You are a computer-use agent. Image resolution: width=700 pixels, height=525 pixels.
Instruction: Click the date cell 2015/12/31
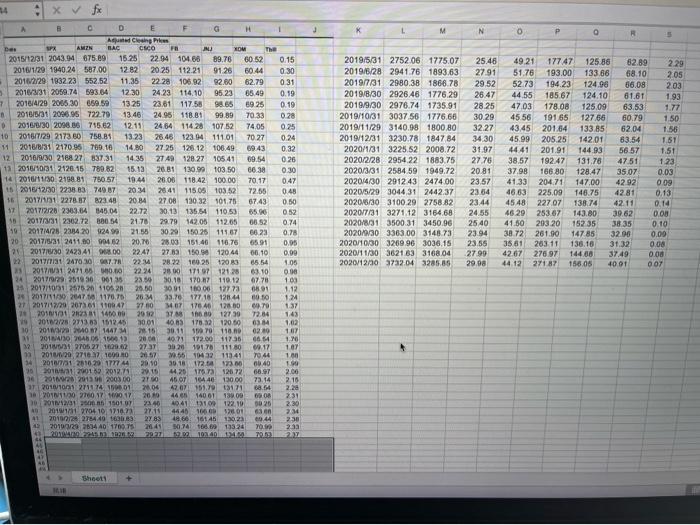click(26, 59)
